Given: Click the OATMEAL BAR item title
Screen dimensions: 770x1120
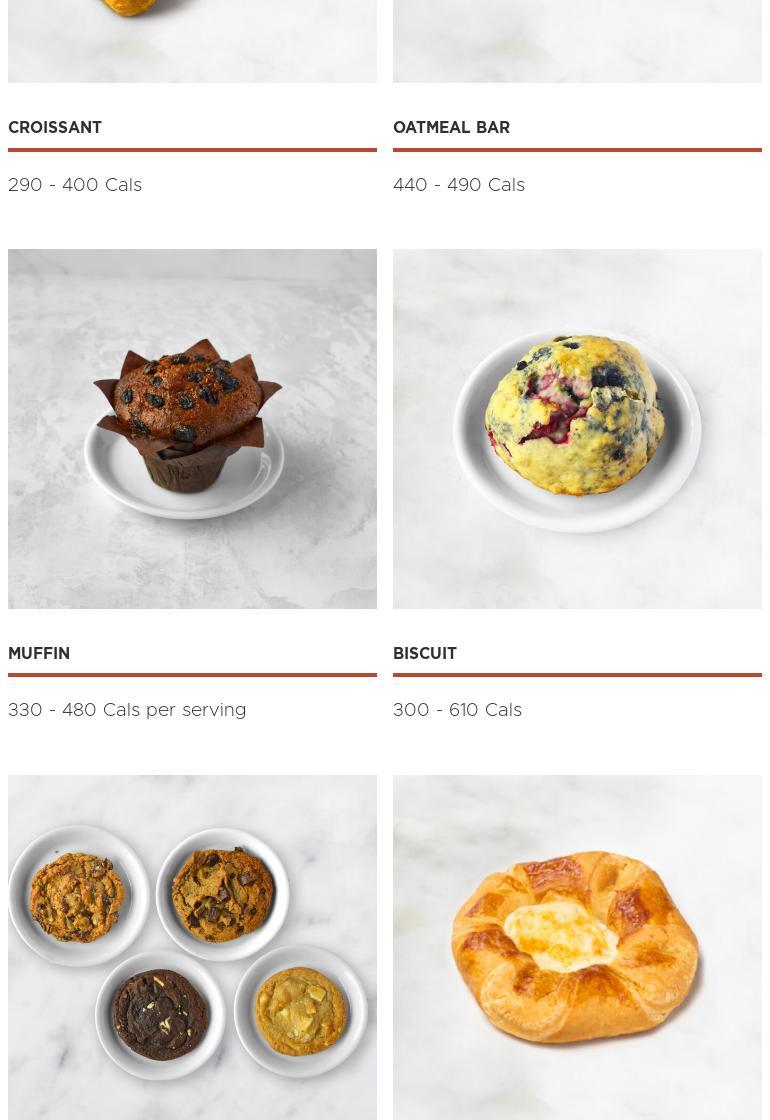Looking at the screenshot, I should tap(451, 127).
